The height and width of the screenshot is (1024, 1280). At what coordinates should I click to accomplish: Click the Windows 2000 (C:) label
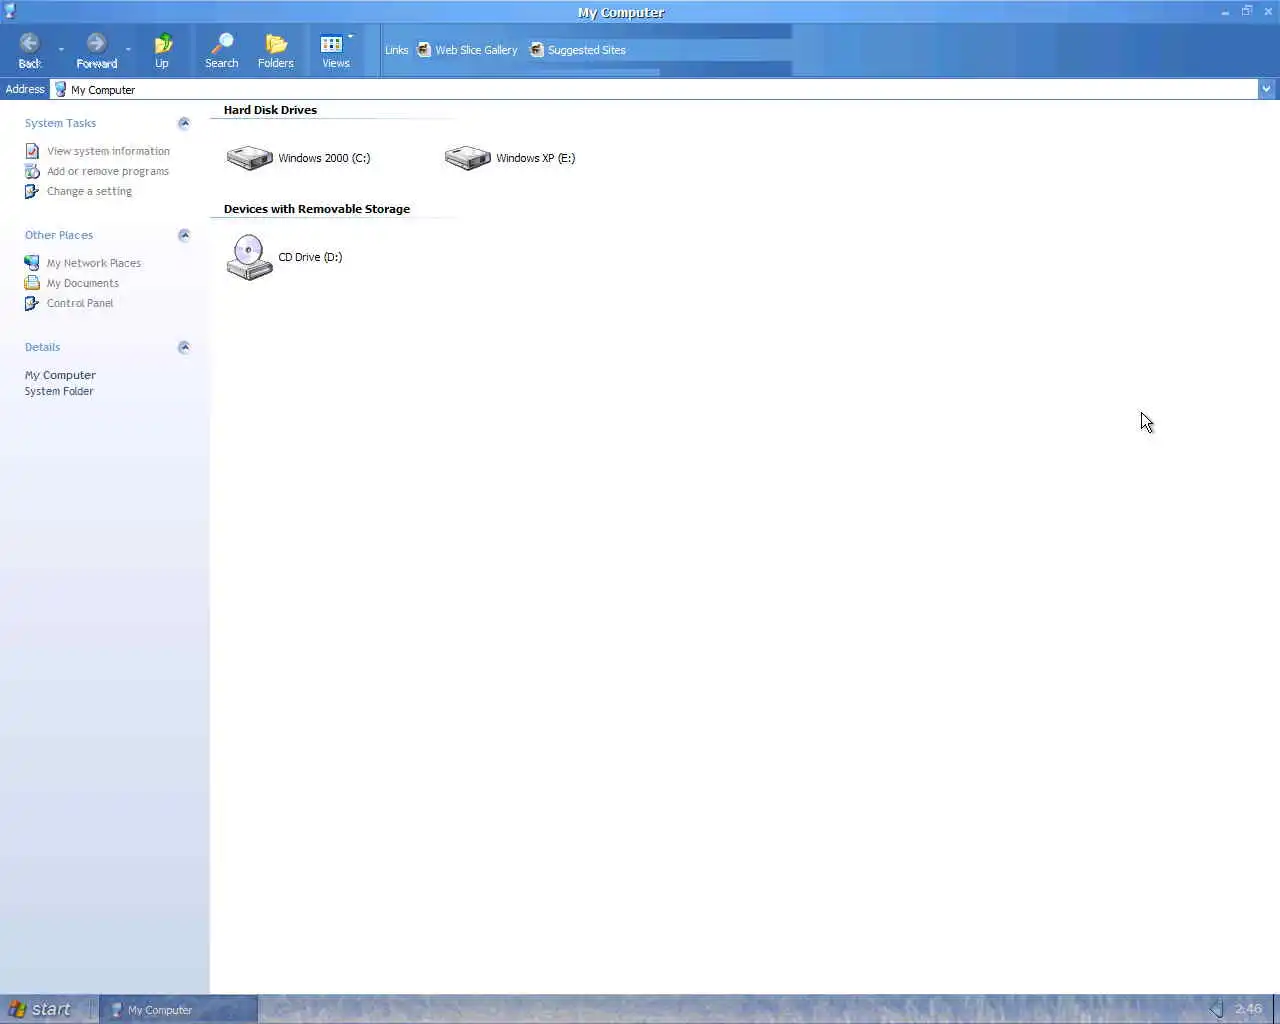pyautogui.click(x=324, y=158)
